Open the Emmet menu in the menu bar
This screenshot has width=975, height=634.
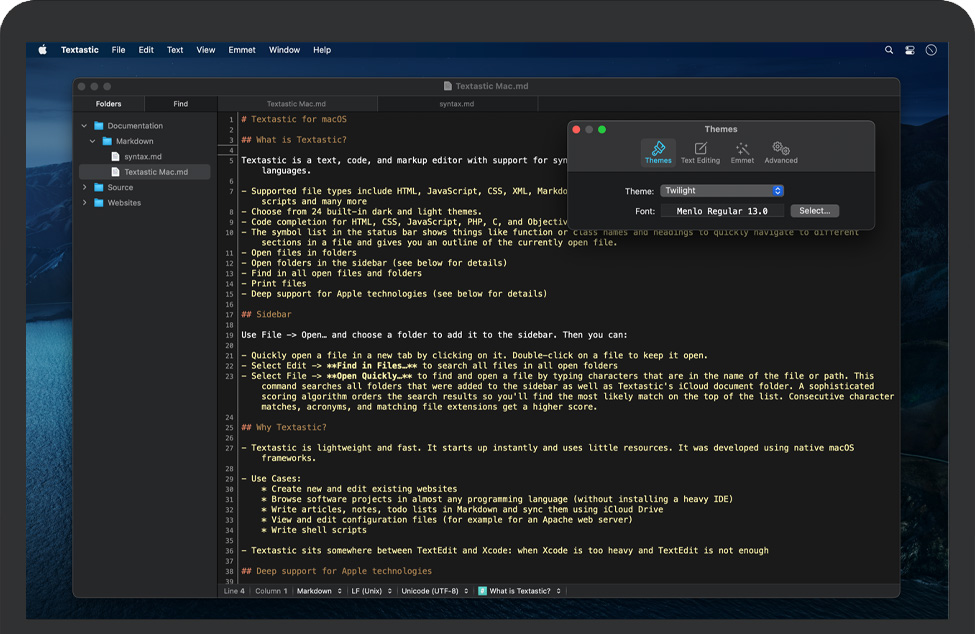click(241, 50)
